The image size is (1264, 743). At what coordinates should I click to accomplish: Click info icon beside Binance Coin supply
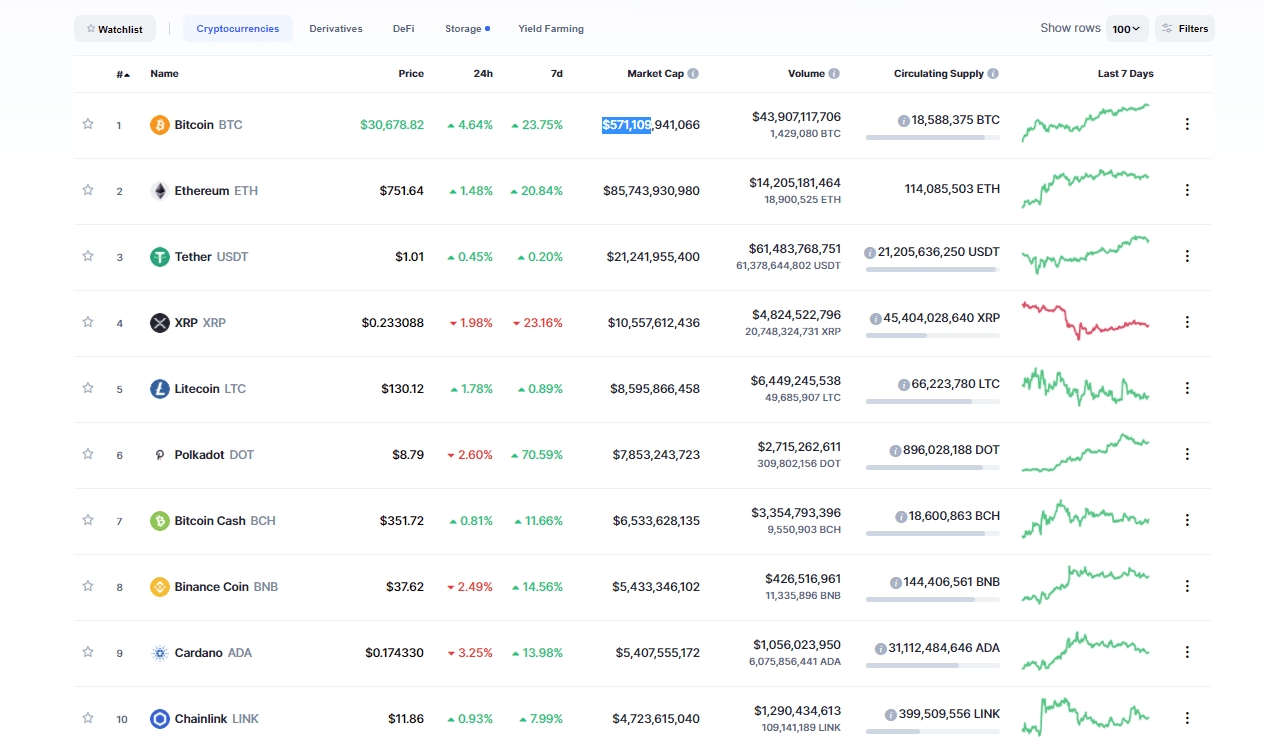pyautogui.click(x=895, y=582)
